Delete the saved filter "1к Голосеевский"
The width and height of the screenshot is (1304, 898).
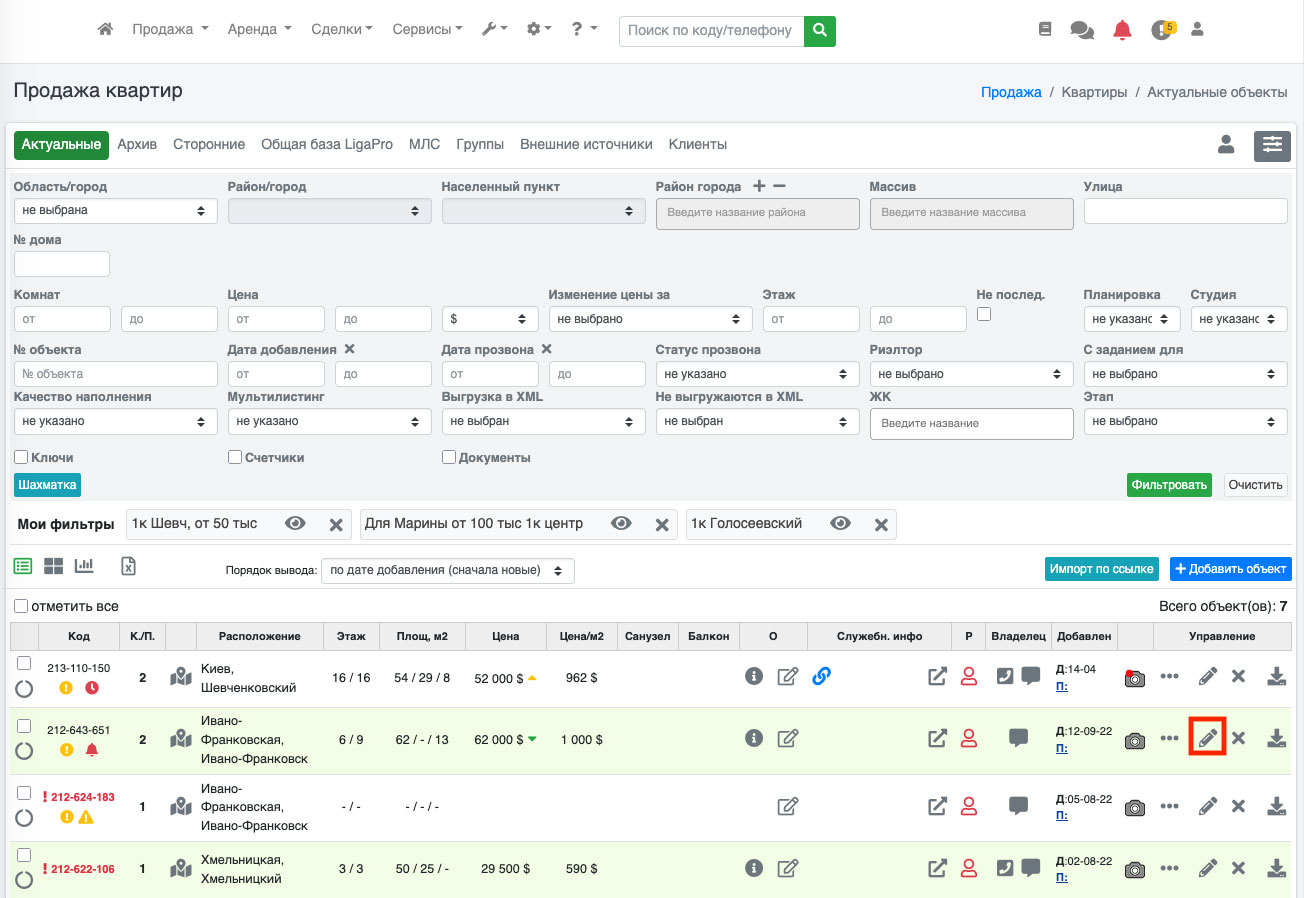[881, 524]
